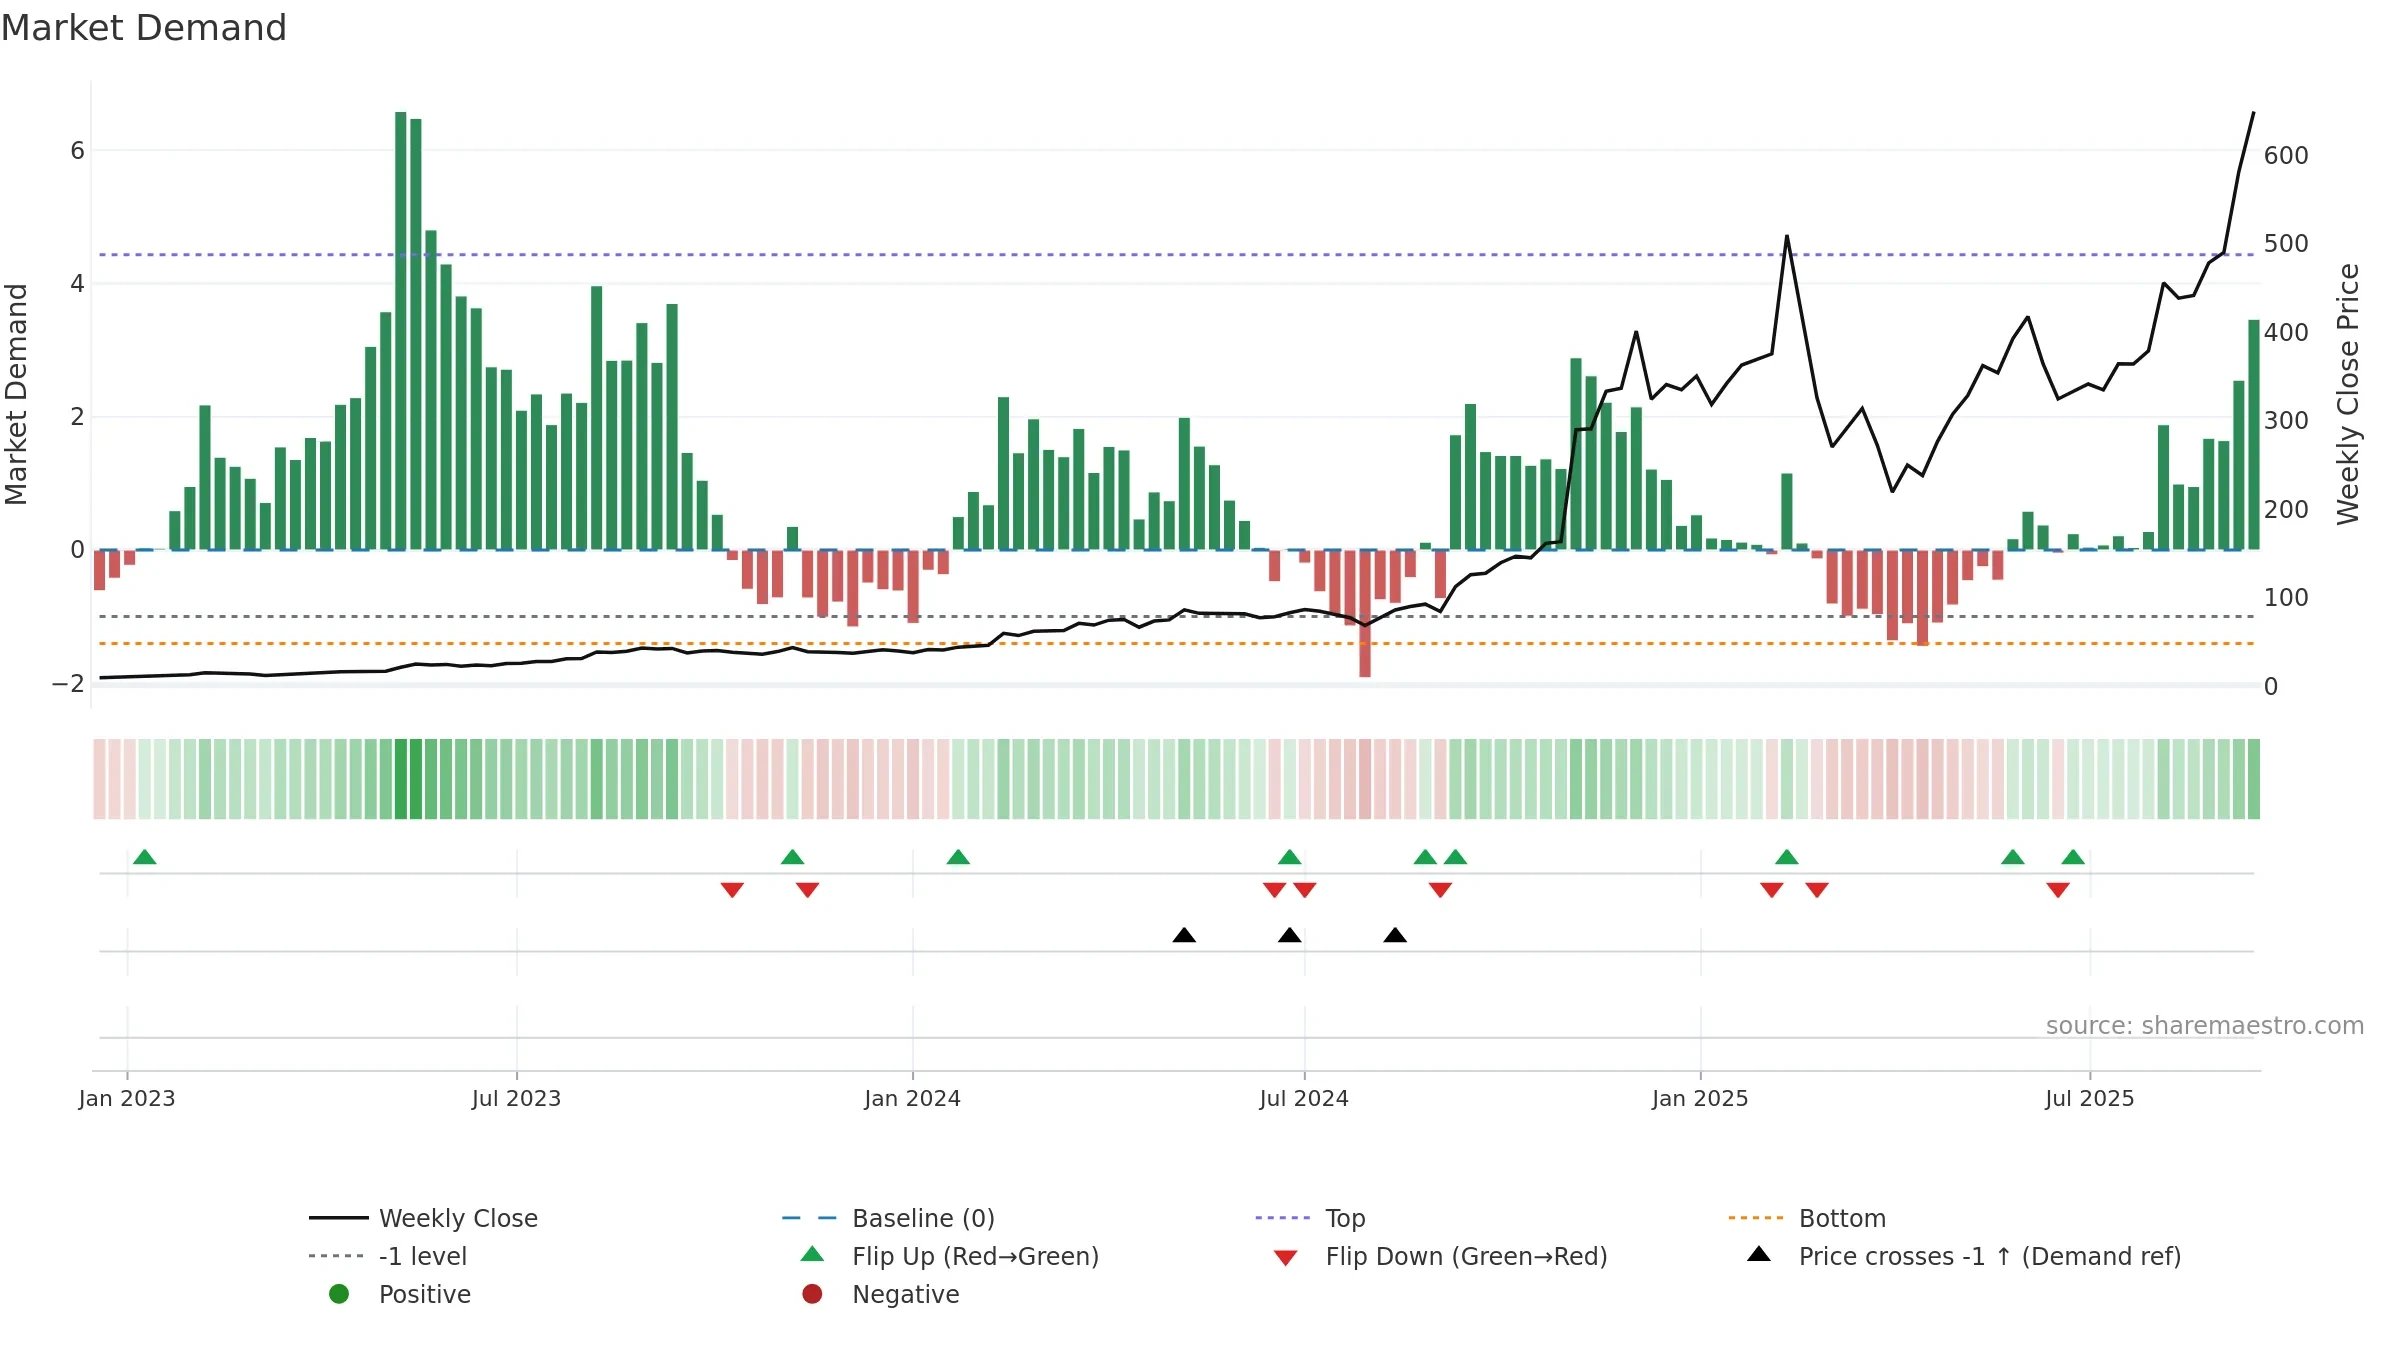
Task: Click the red flip-down triangle at Jul 2024
Action: 1305,890
